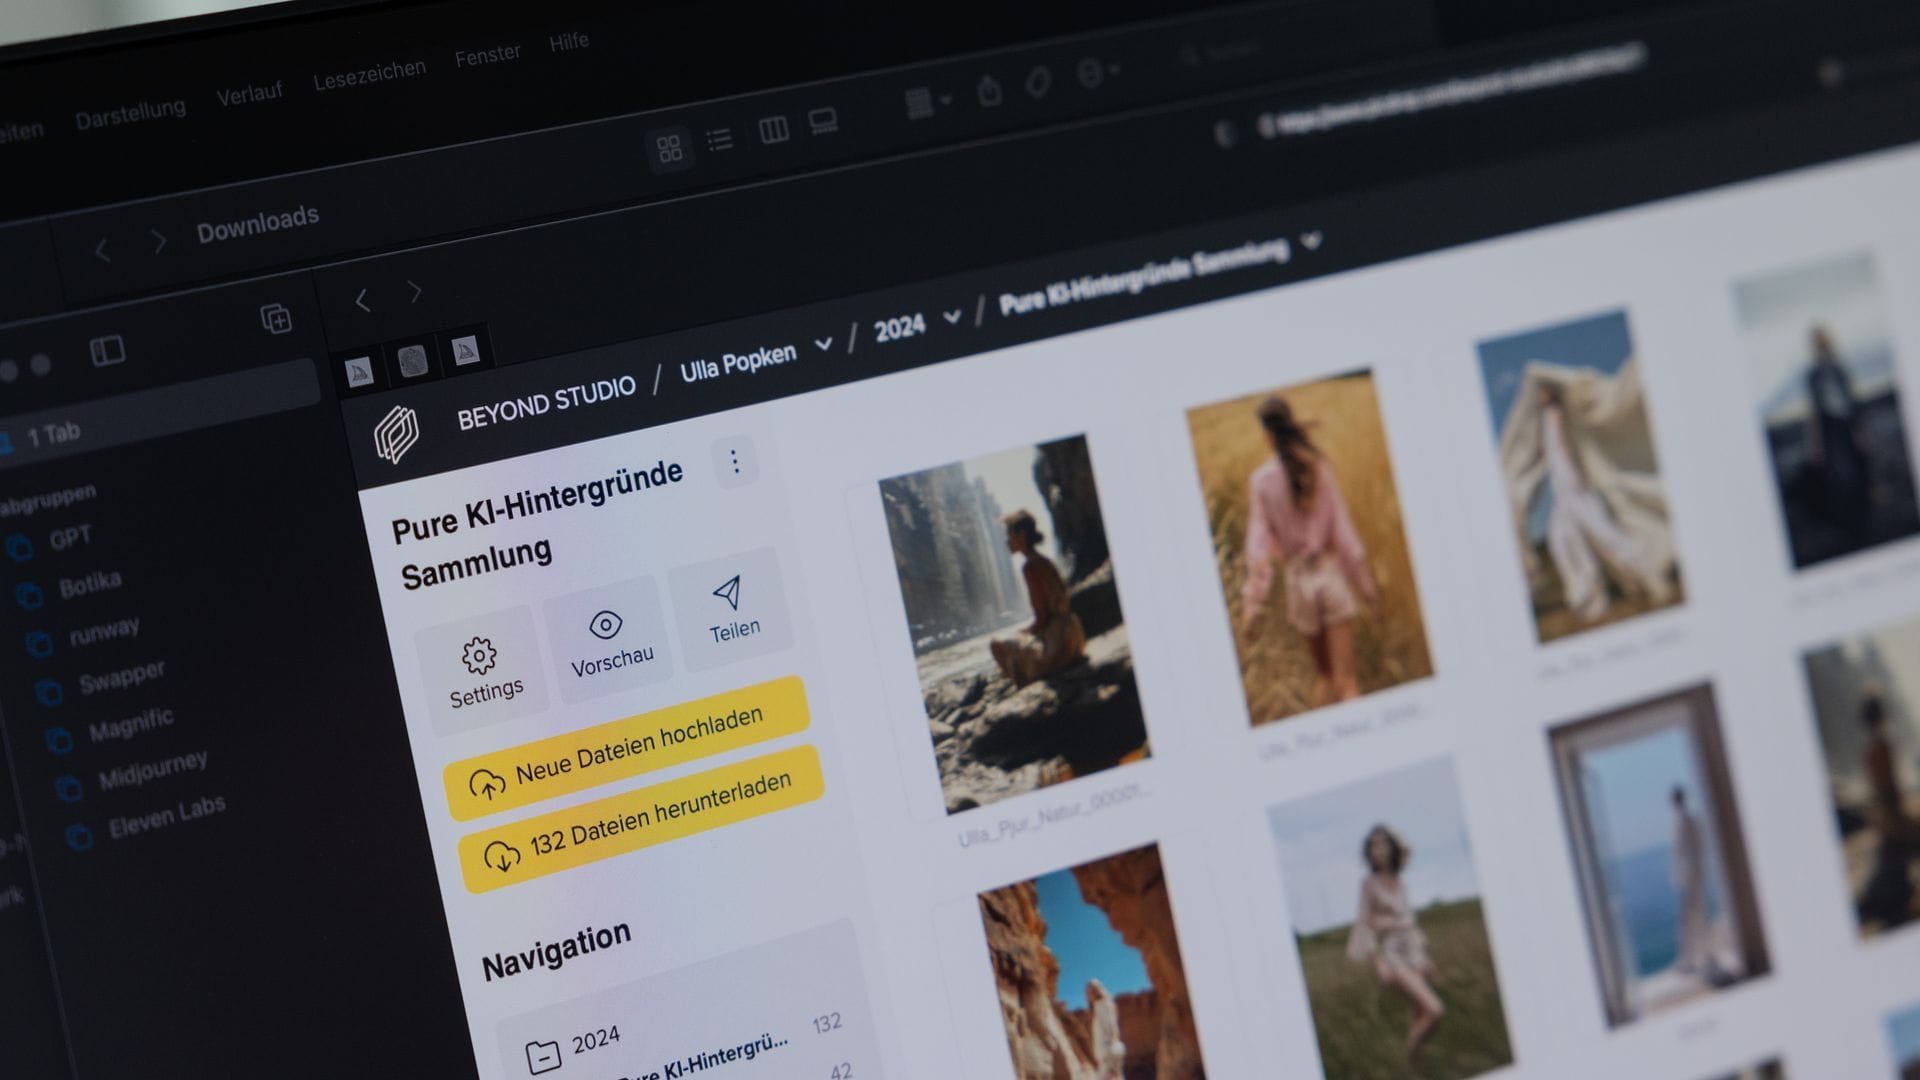Toggle the Safari sidebar icon
1920x1080 pixels.
107,350
